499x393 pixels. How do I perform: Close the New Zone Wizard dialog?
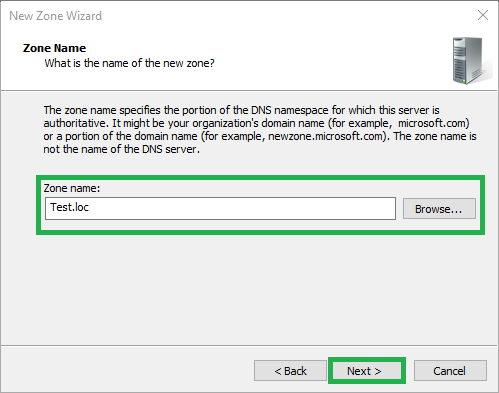pyautogui.click(x=483, y=15)
